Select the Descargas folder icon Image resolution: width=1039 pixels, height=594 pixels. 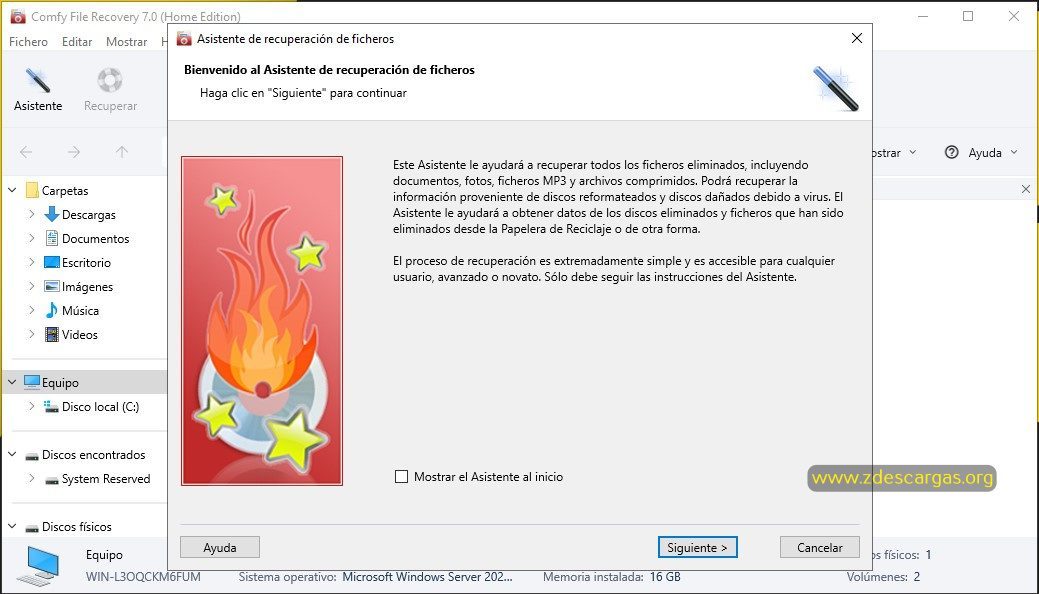(x=52, y=214)
